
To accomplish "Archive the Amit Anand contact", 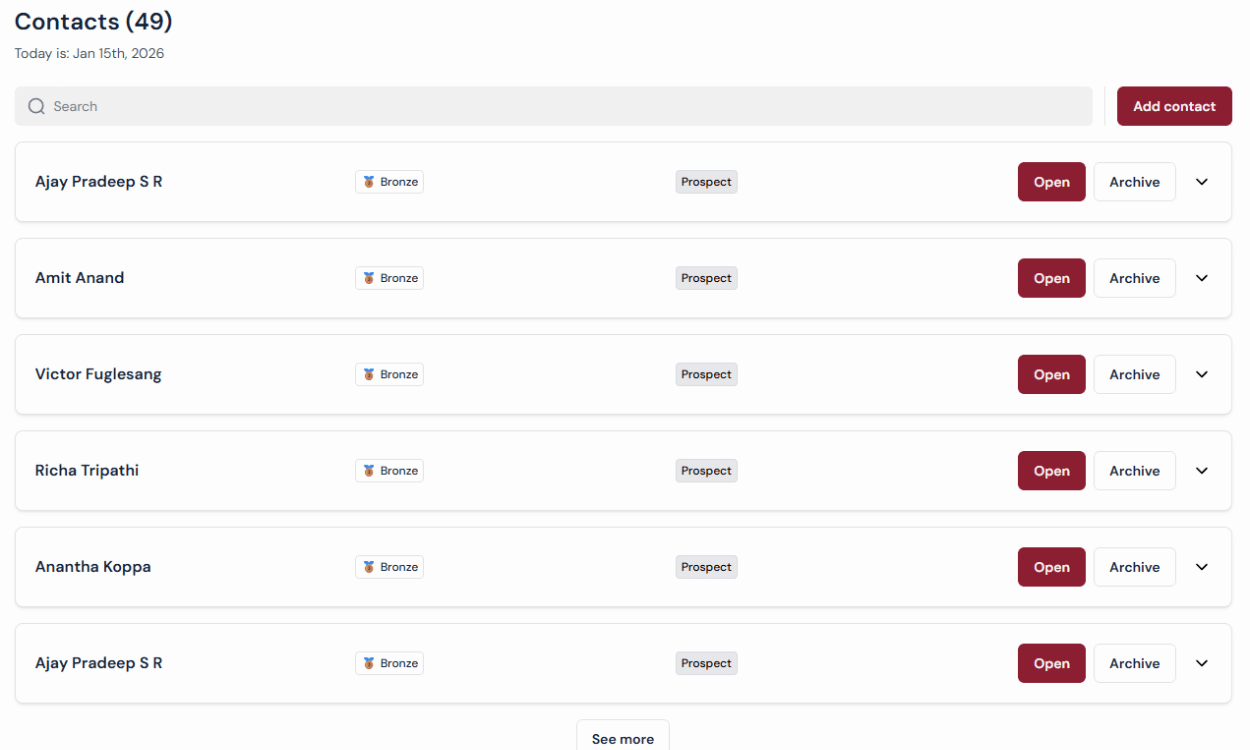I will click(1134, 278).
